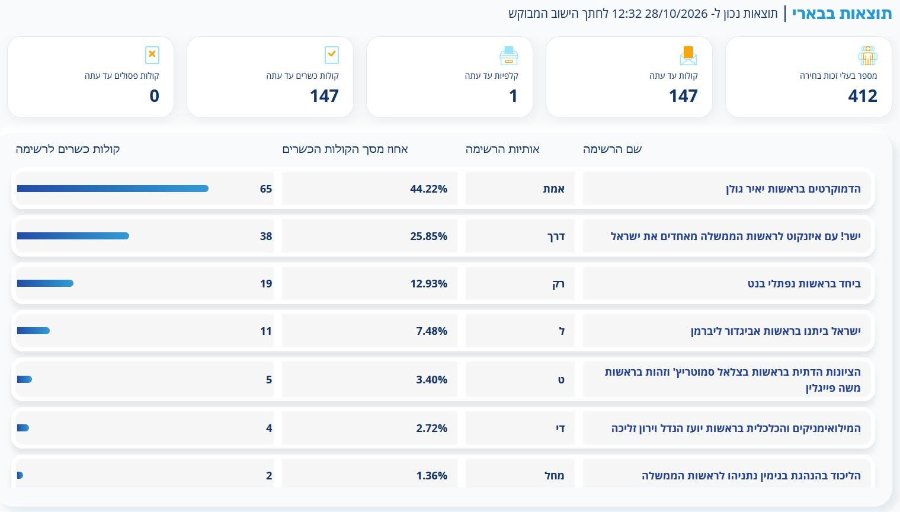This screenshot has width=900, height=512.
Task: Click the votes so far envelope icon
Action: (x=688, y=56)
